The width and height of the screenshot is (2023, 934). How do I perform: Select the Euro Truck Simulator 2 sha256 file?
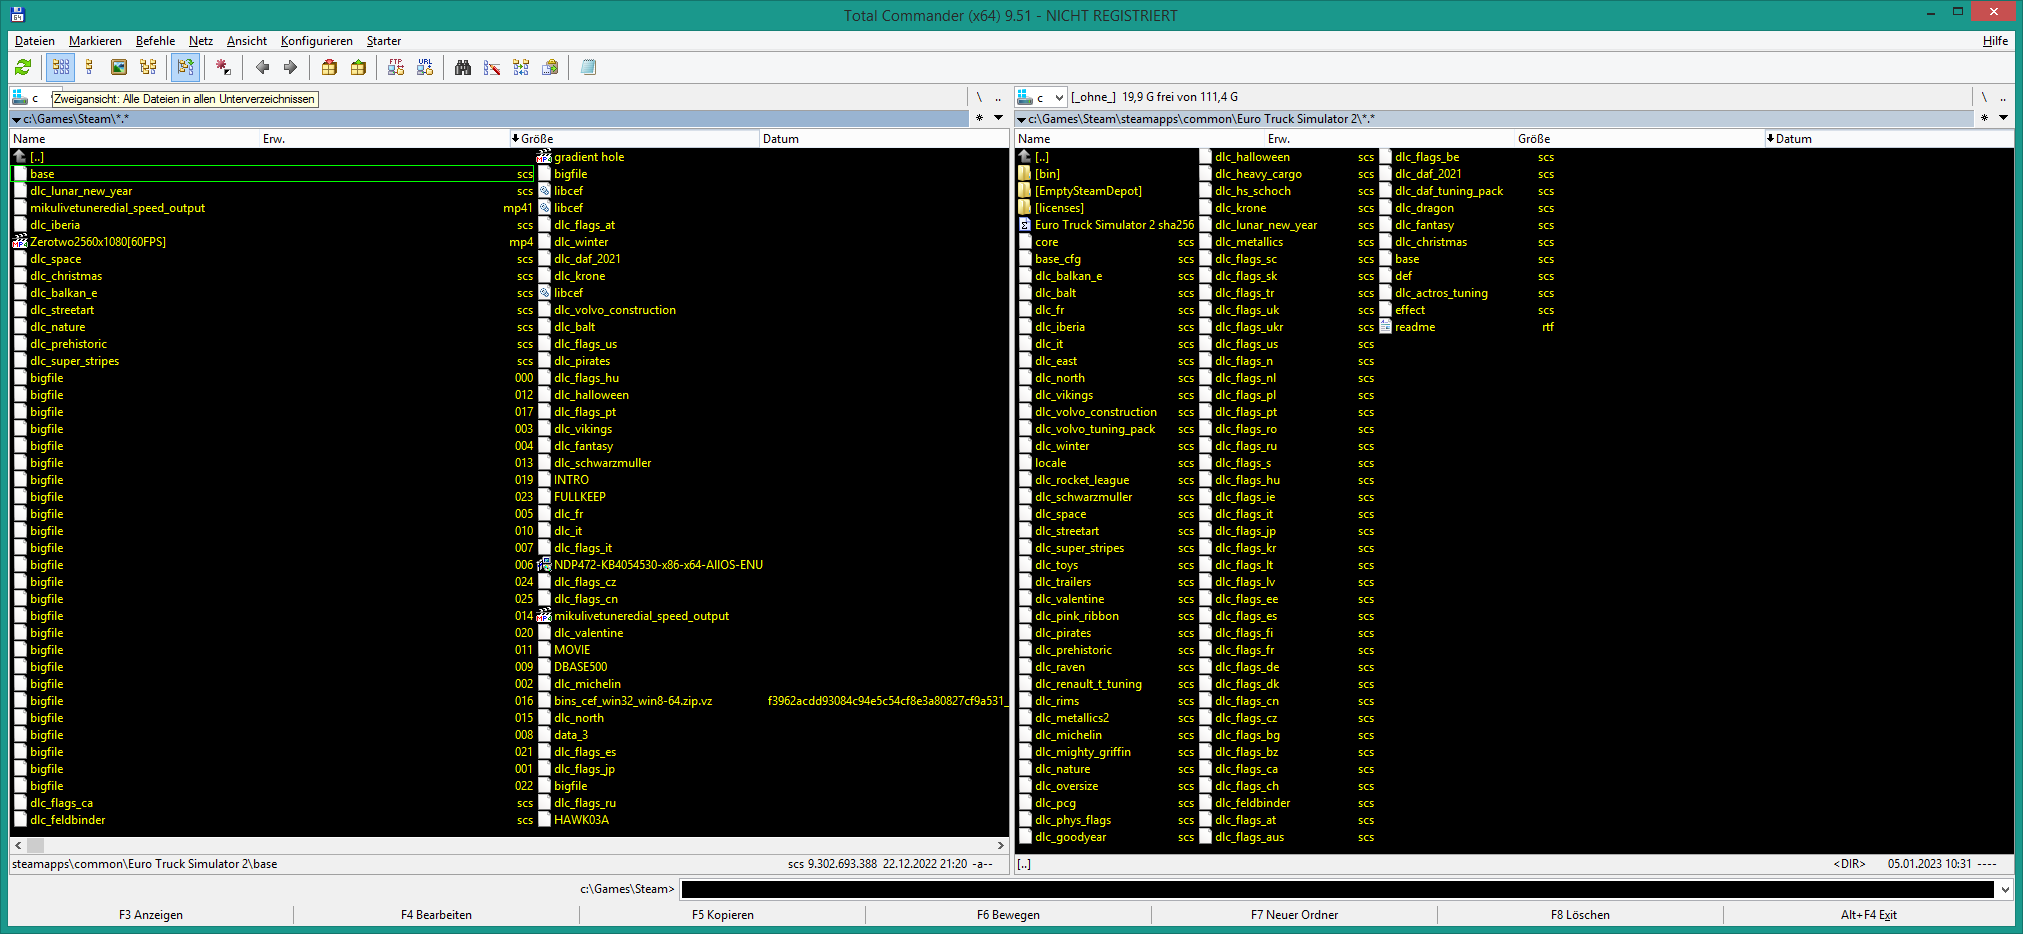pos(1107,225)
